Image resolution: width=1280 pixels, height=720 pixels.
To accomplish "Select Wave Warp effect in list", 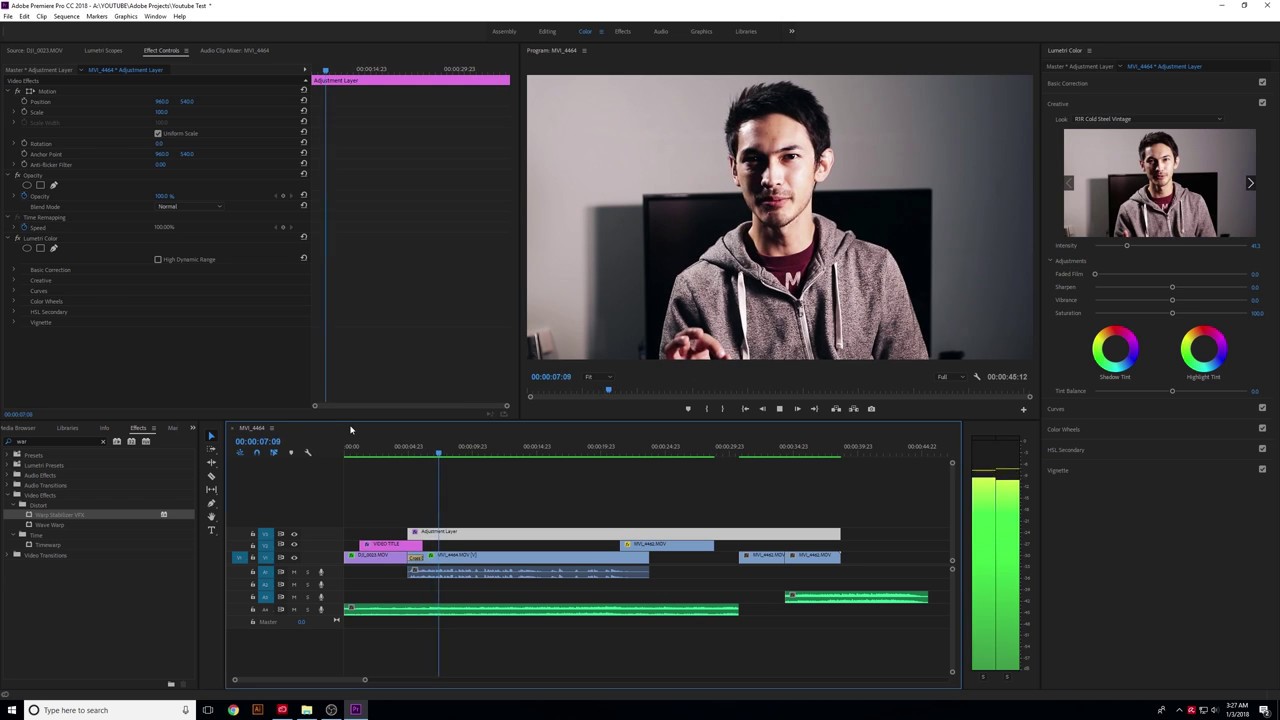I will tap(49, 525).
